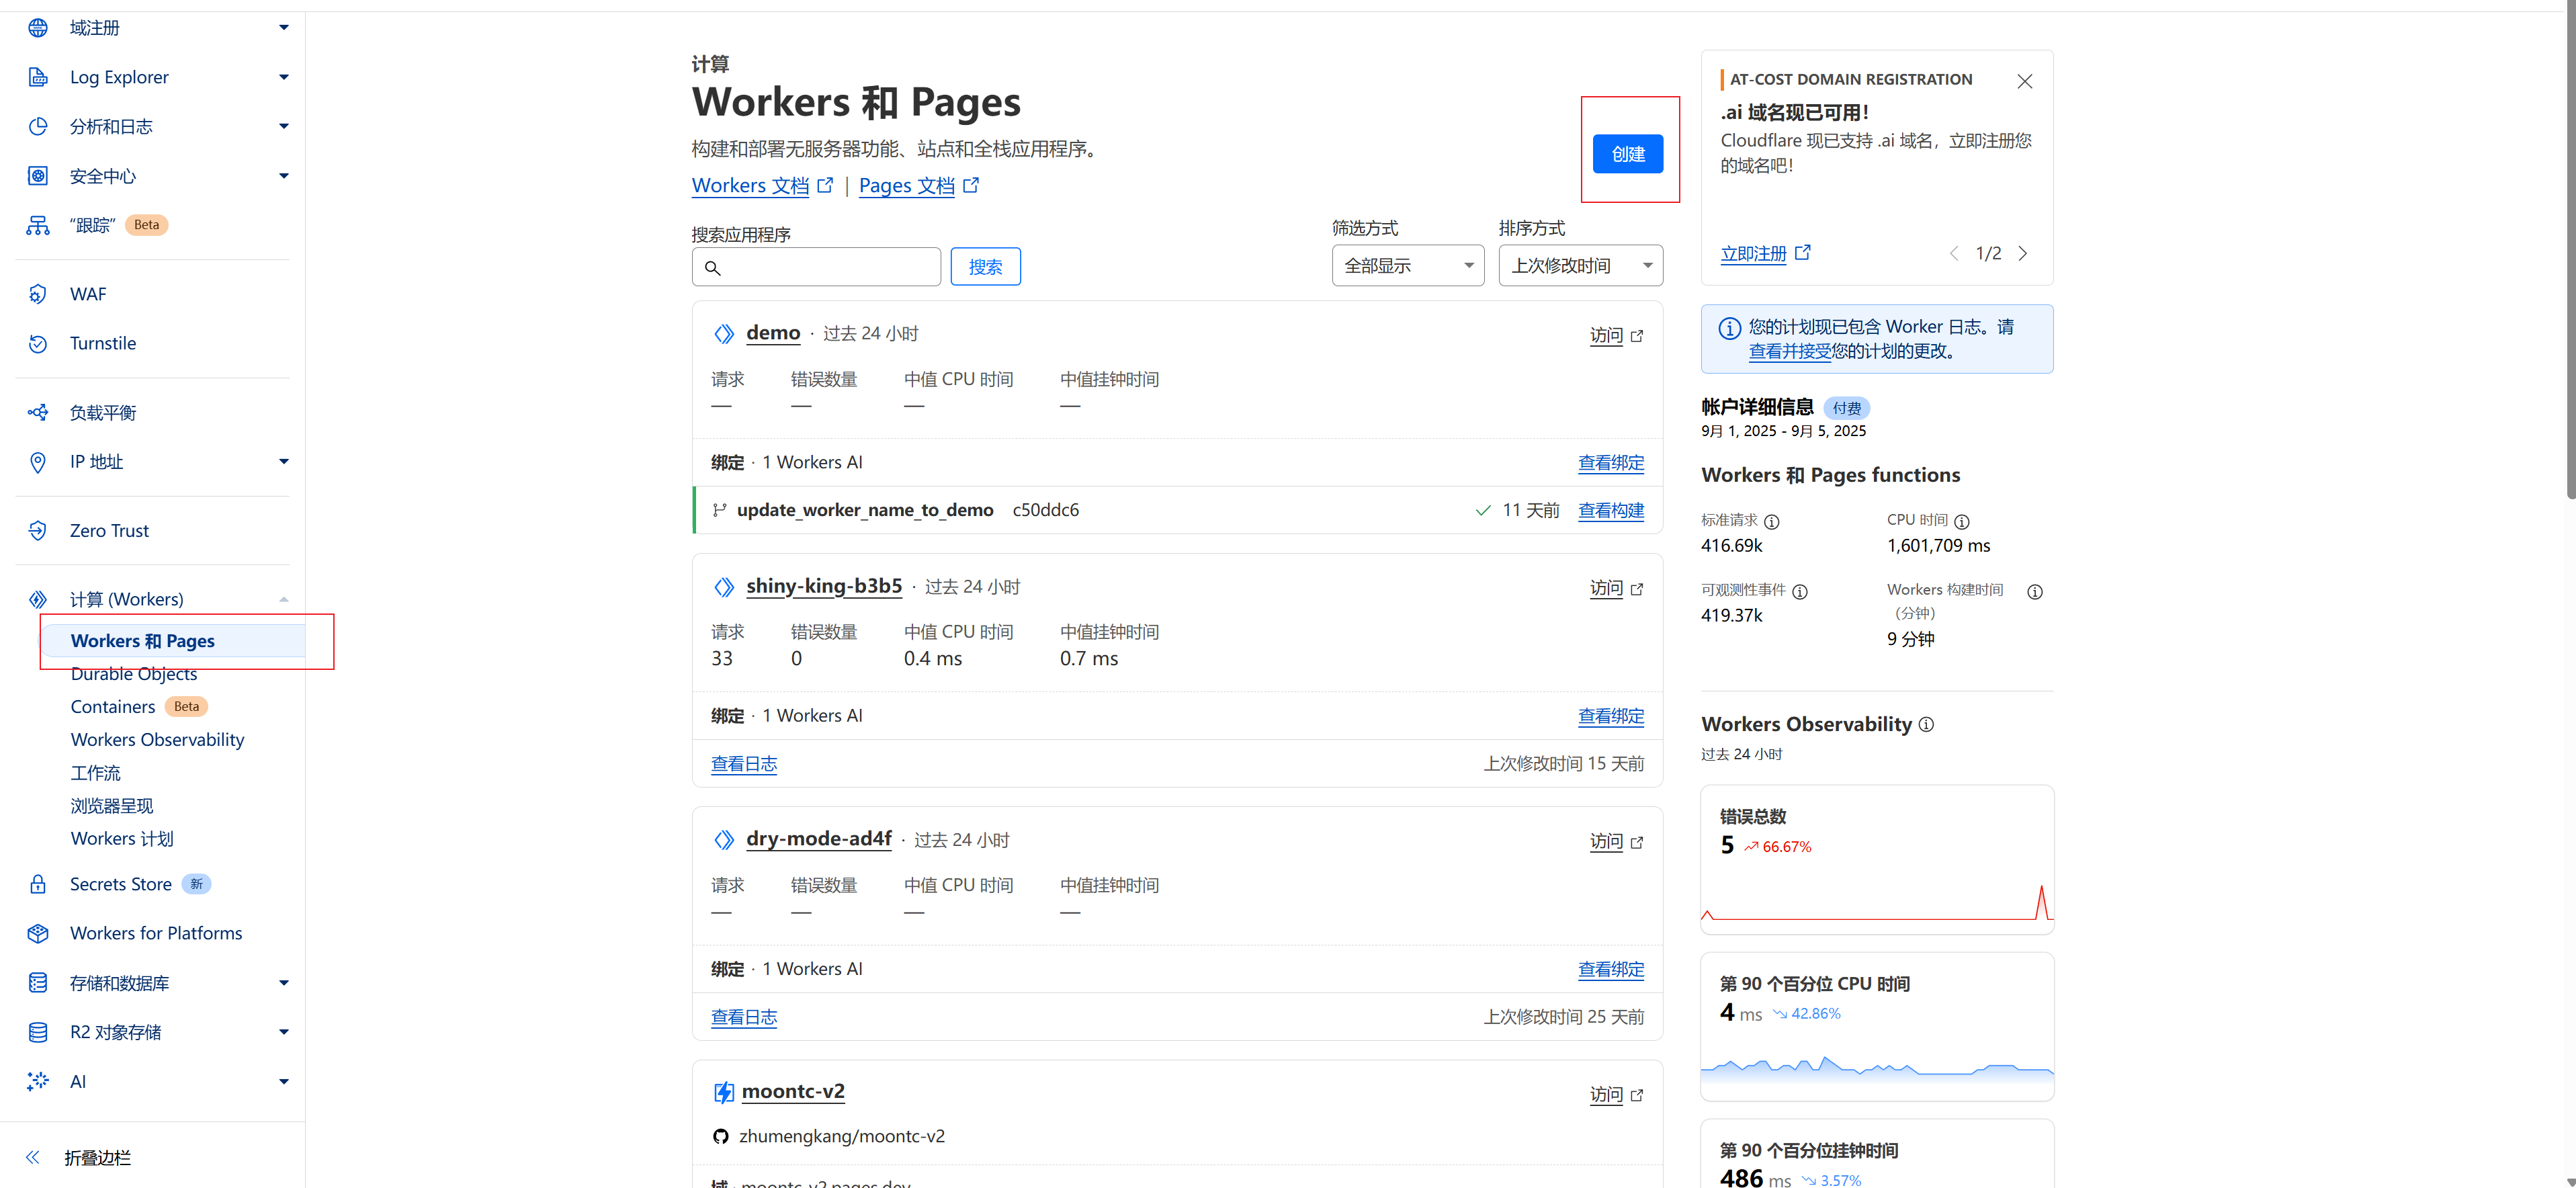
Task: Expand the 存储和数据库 menu arrow
Action: (x=284, y=983)
